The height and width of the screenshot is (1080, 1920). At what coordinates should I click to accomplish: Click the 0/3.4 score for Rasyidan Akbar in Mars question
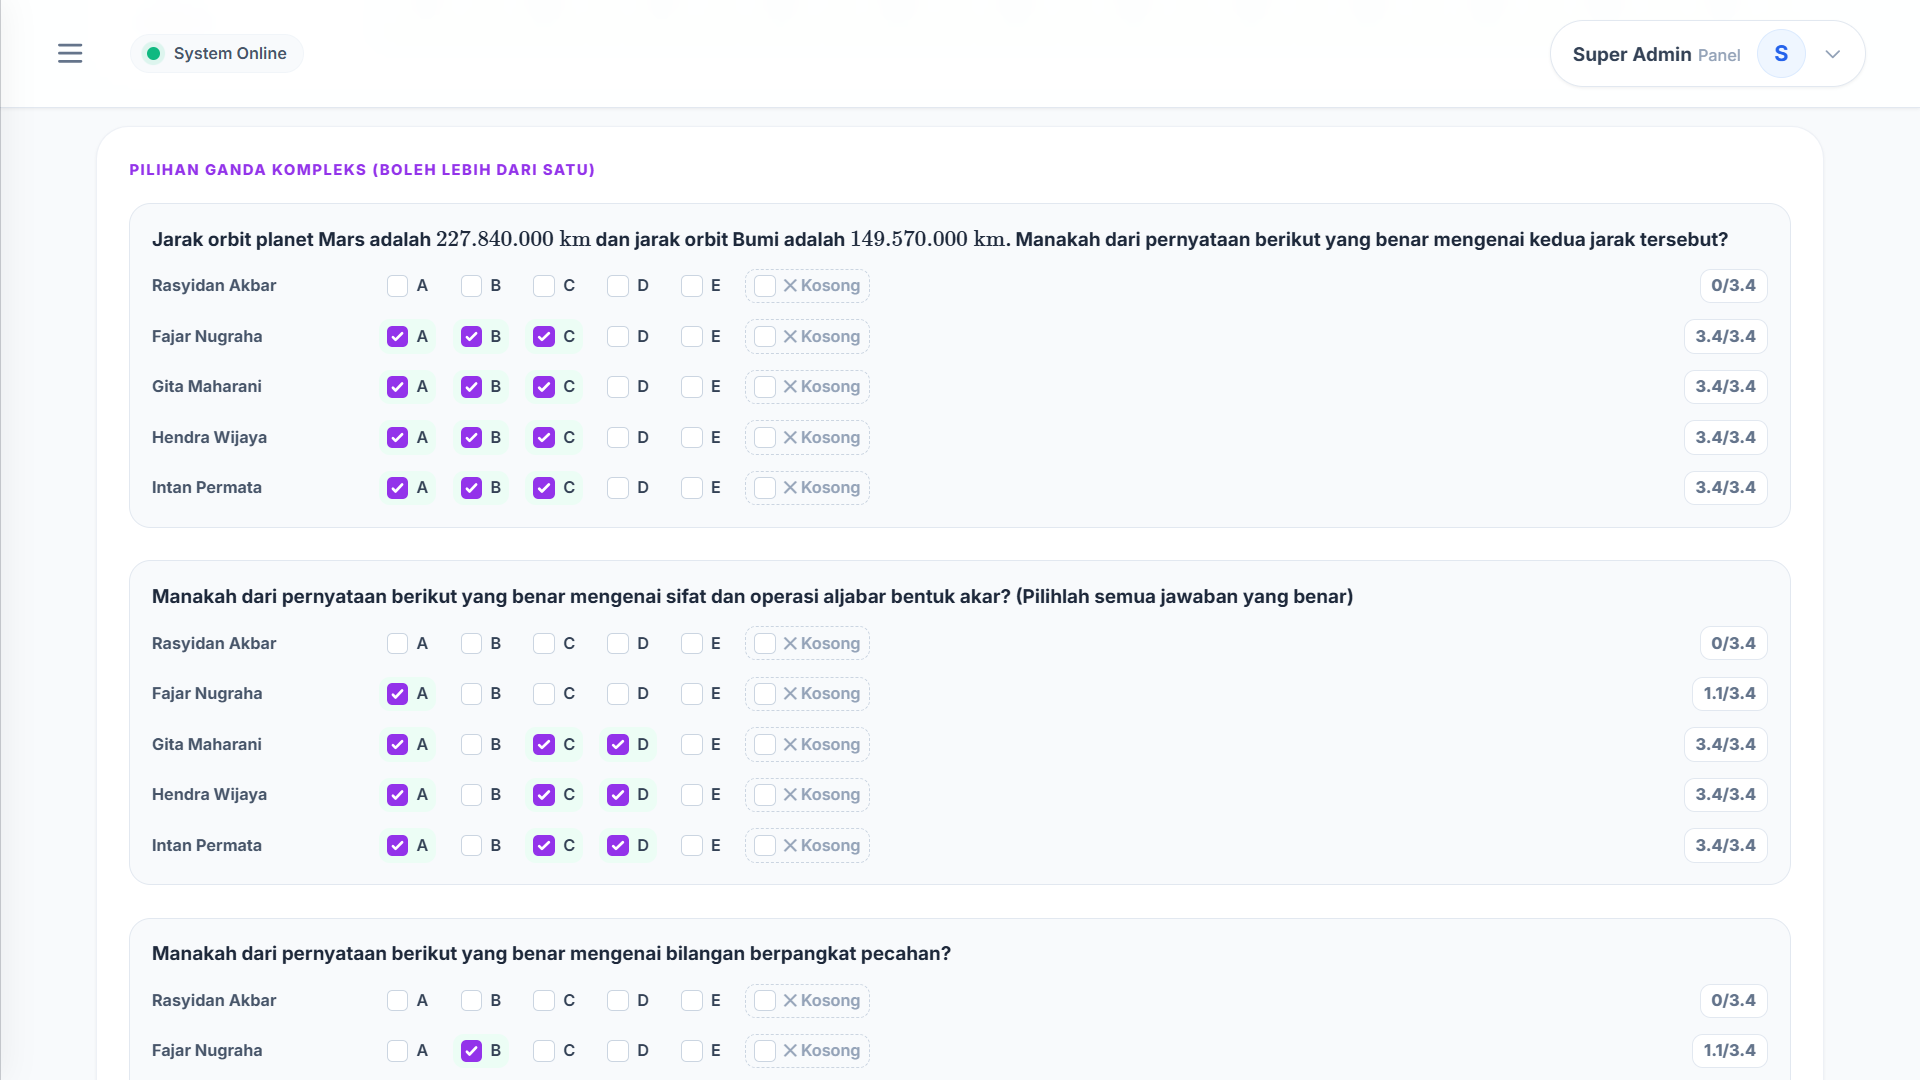(x=1733, y=286)
